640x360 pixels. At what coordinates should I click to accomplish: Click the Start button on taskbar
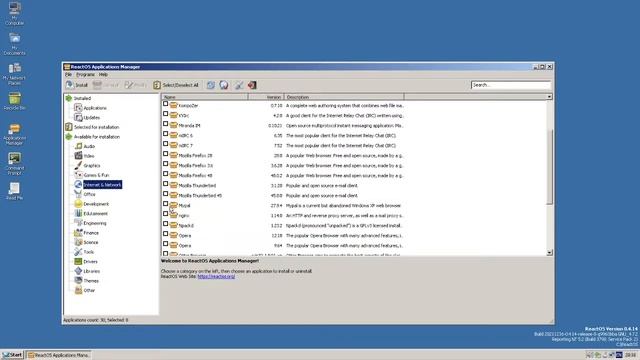12,355
